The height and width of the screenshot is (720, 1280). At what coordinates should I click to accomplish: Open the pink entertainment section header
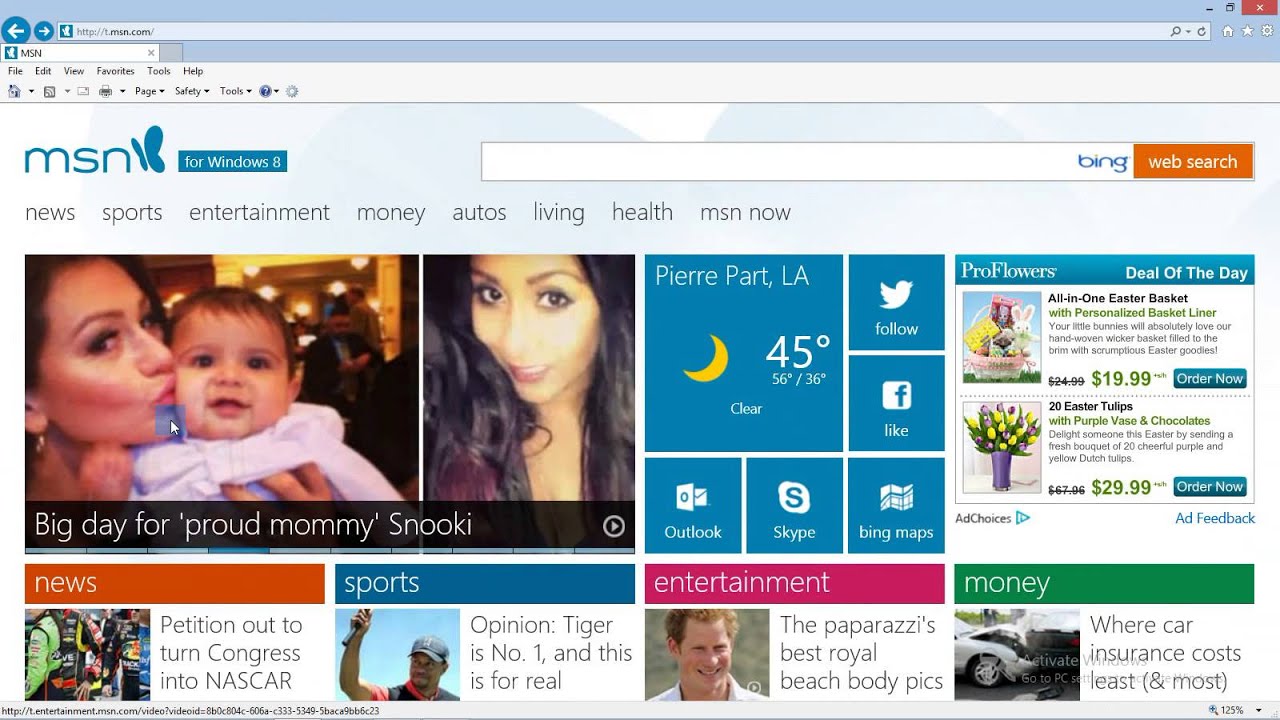[x=794, y=583]
